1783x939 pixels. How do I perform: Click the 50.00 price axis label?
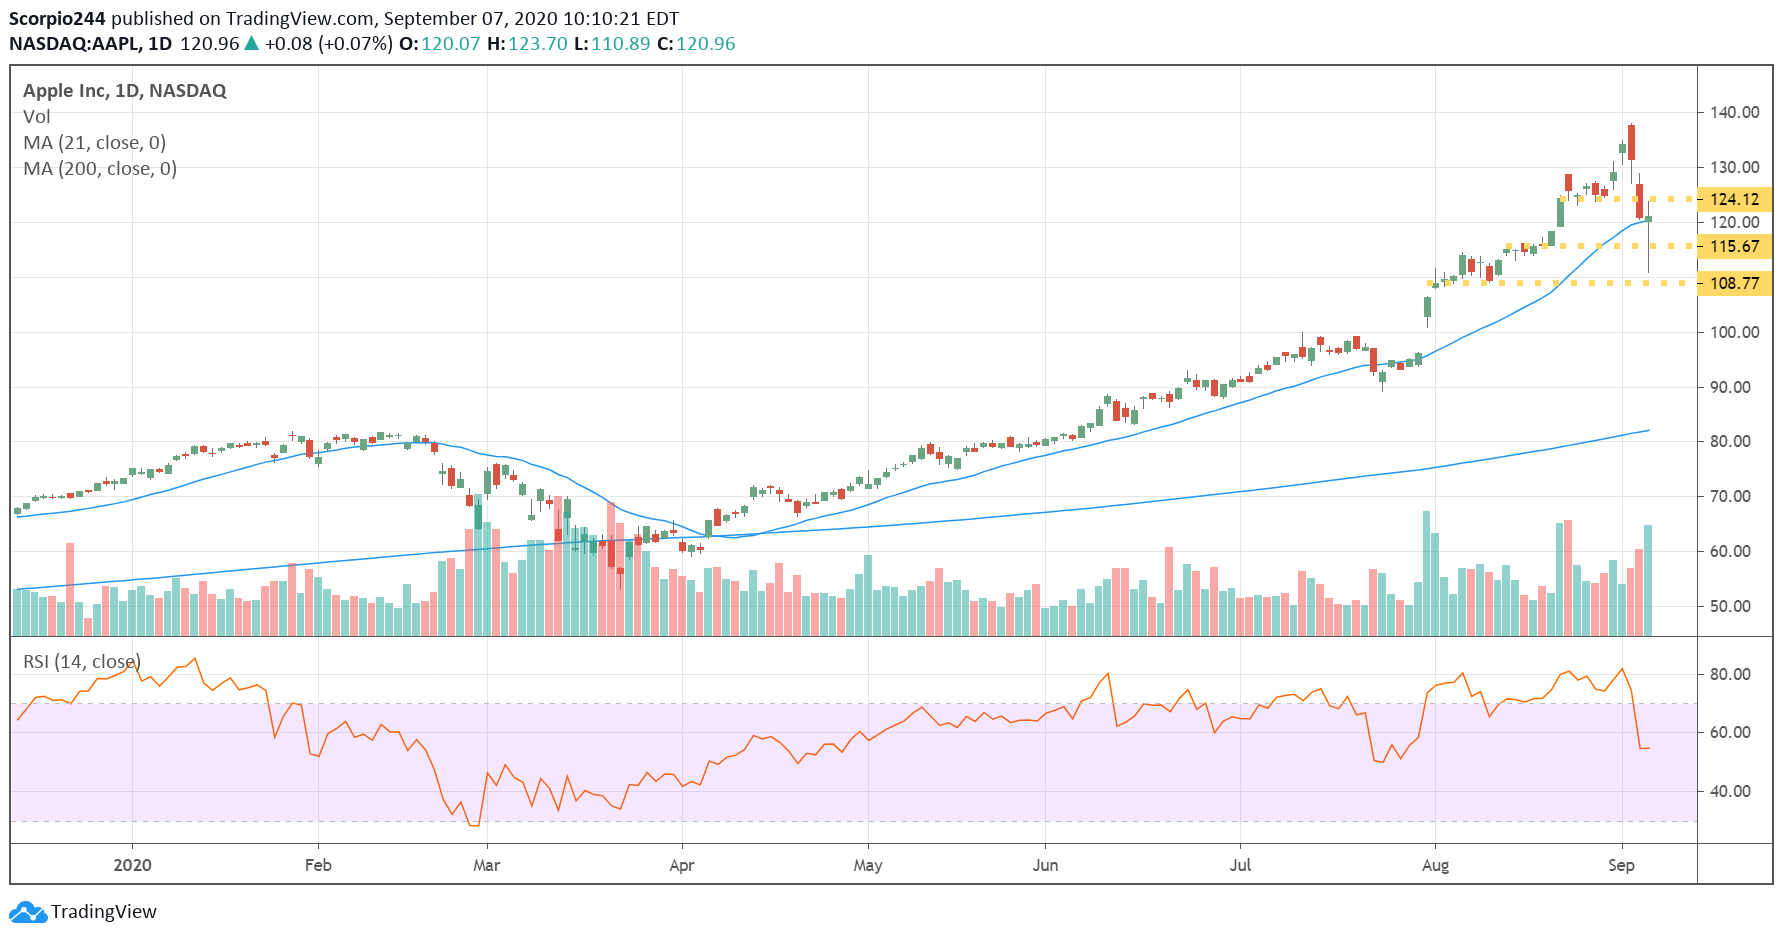point(1730,606)
